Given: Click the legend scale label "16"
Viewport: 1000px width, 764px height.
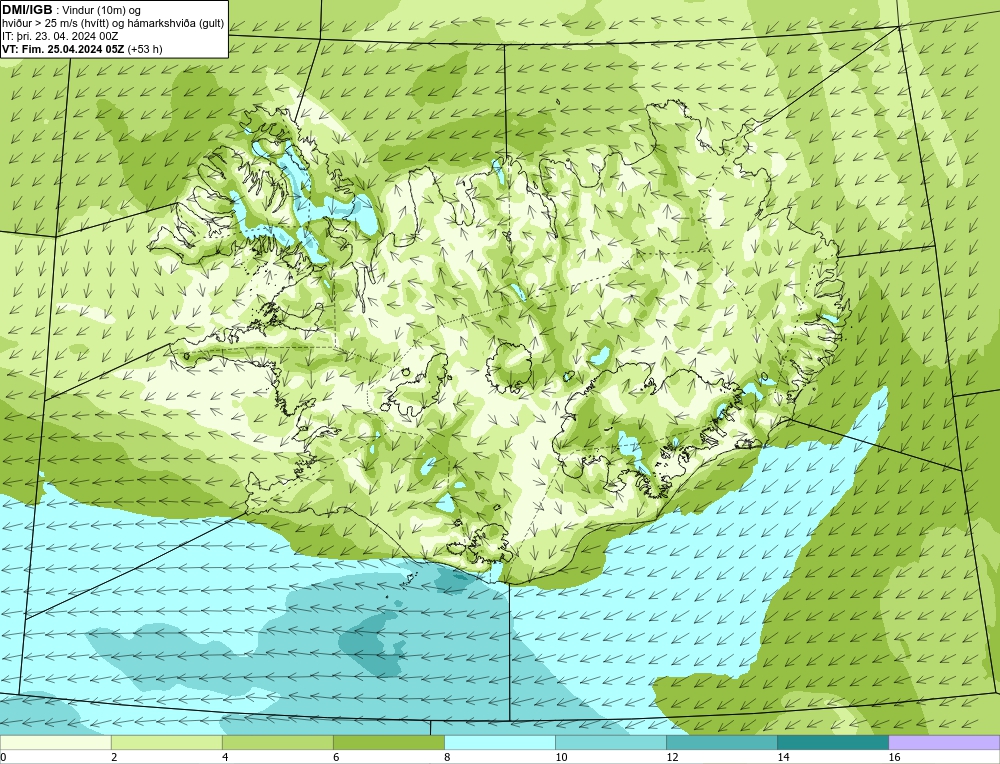Looking at the screenshot, I should tap(894, 757).
